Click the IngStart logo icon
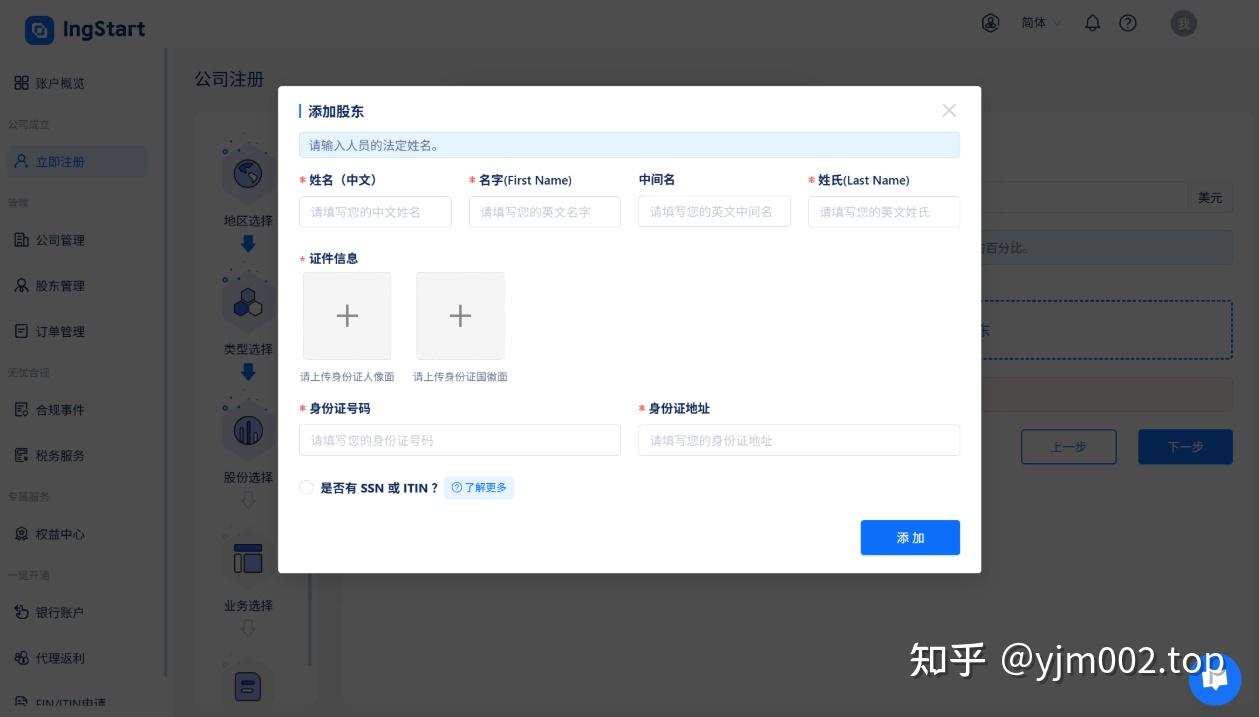This screenshot has width=1259, height=717. [39, 29]
